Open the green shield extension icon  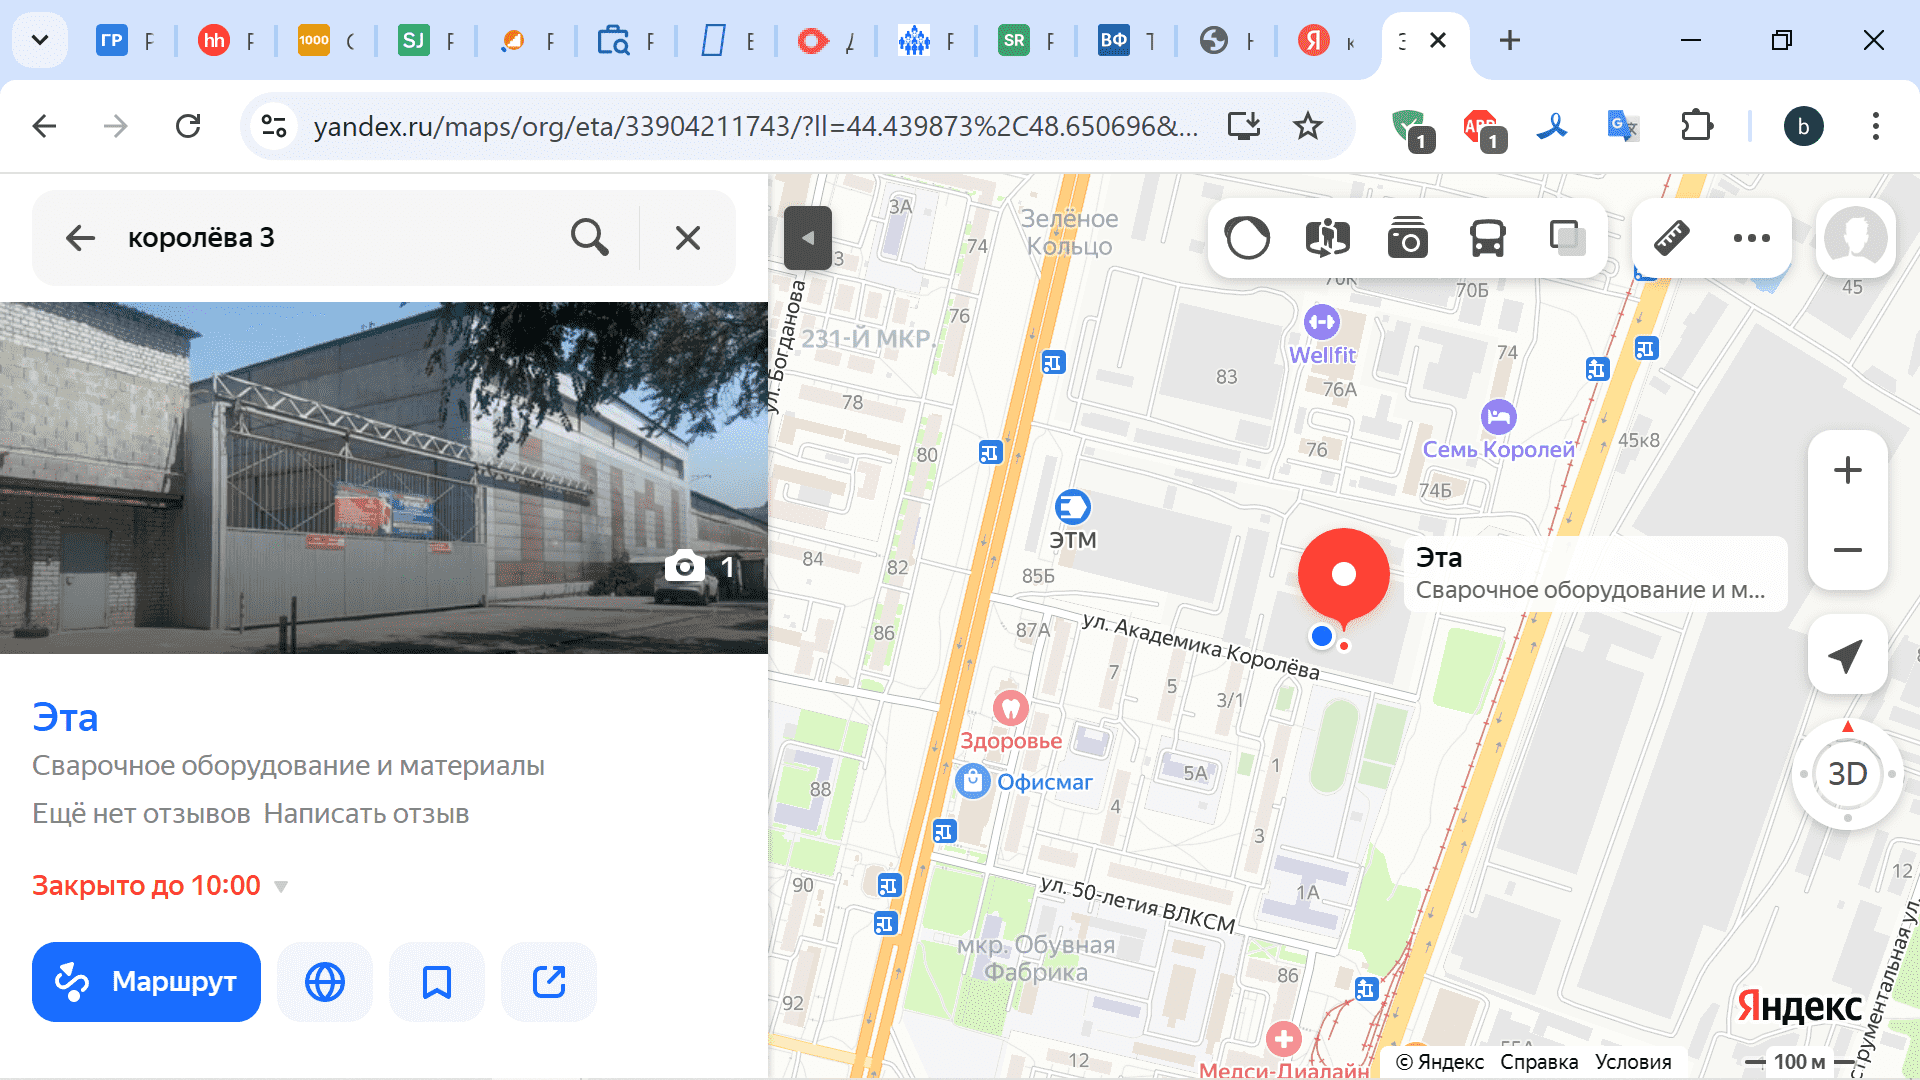(x=1412, y=129)
